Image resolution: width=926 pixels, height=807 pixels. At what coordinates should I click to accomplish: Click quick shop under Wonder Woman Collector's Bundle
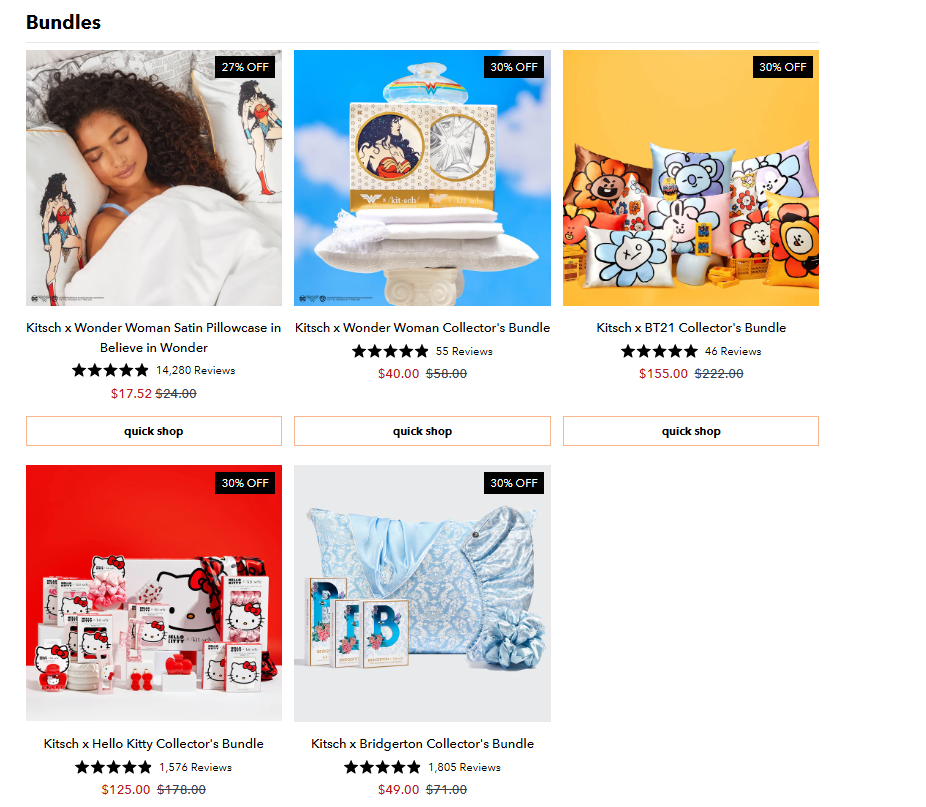pos(422,431)
